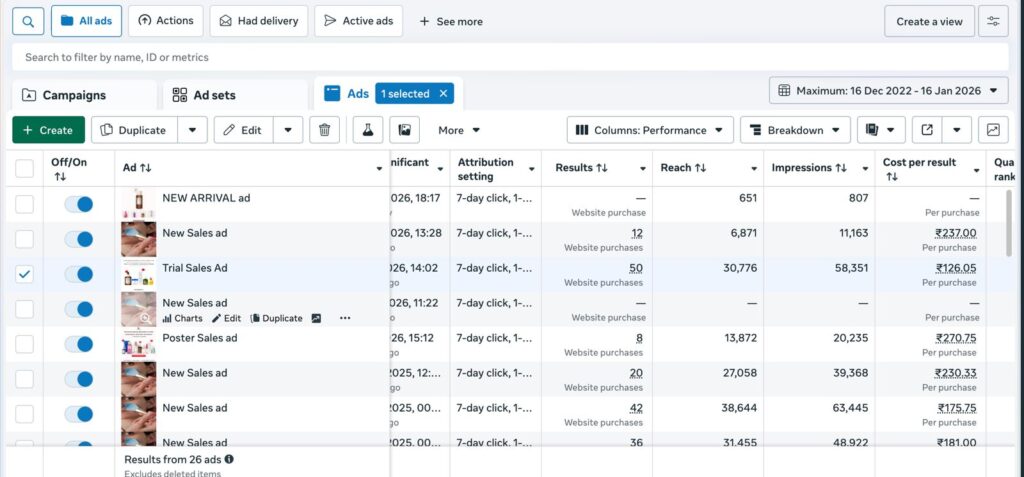This screenshot has width=1024, height=477.
Task: Click the Create a view button
Action: [929, 21]
